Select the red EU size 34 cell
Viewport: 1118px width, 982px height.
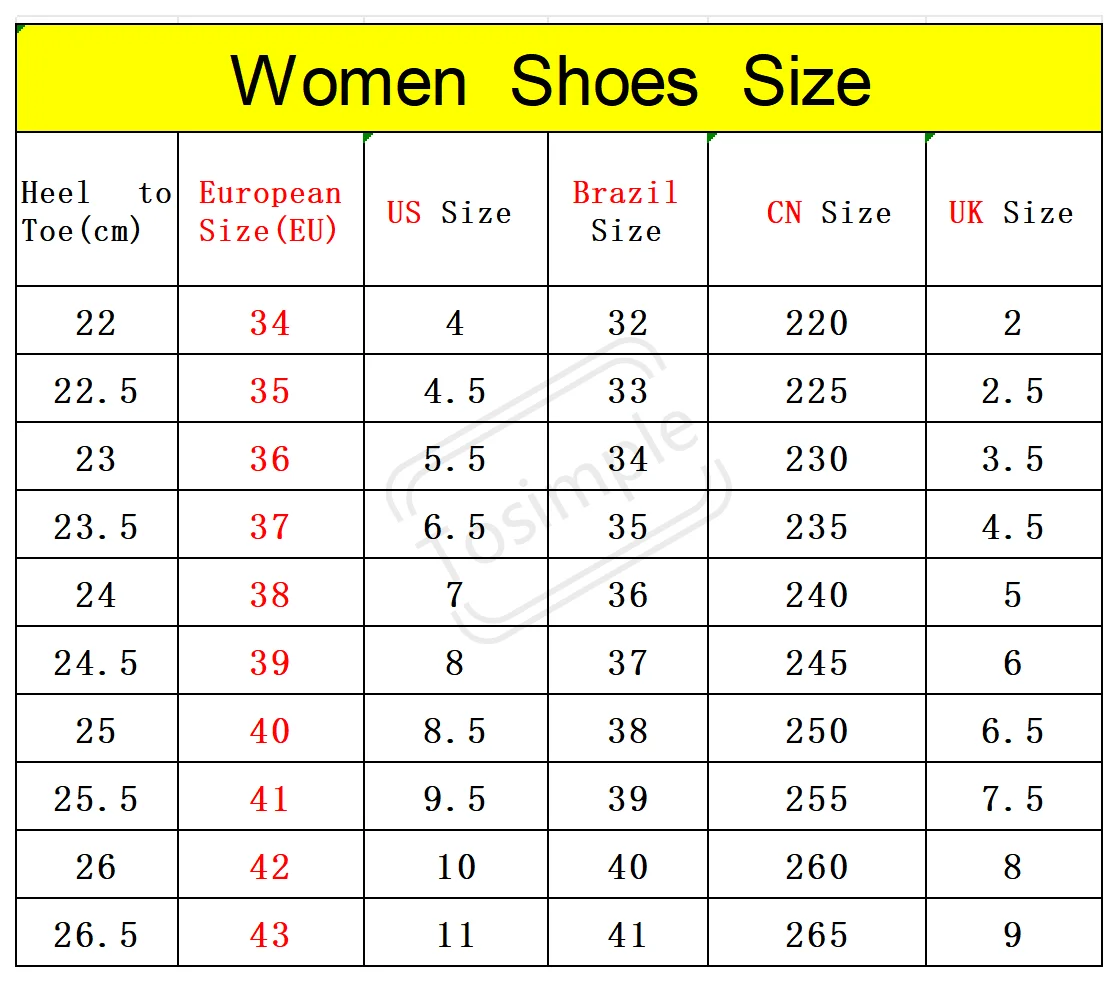[270, 322]
